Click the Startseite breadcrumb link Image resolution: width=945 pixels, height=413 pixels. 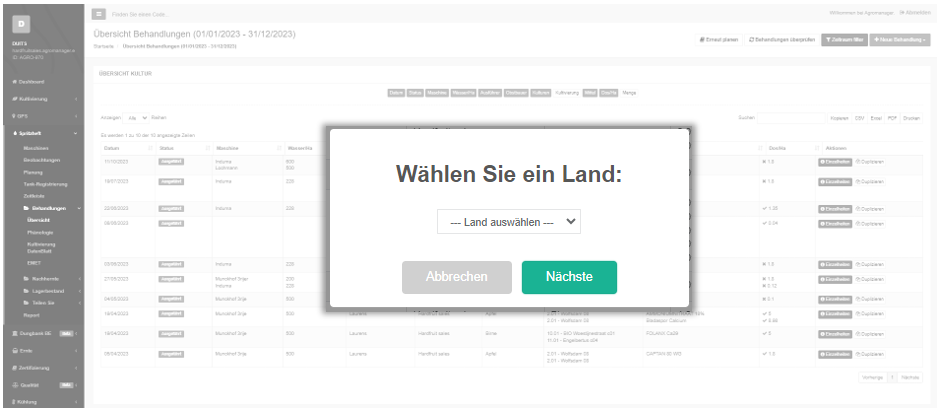click(x=104, y=46)
